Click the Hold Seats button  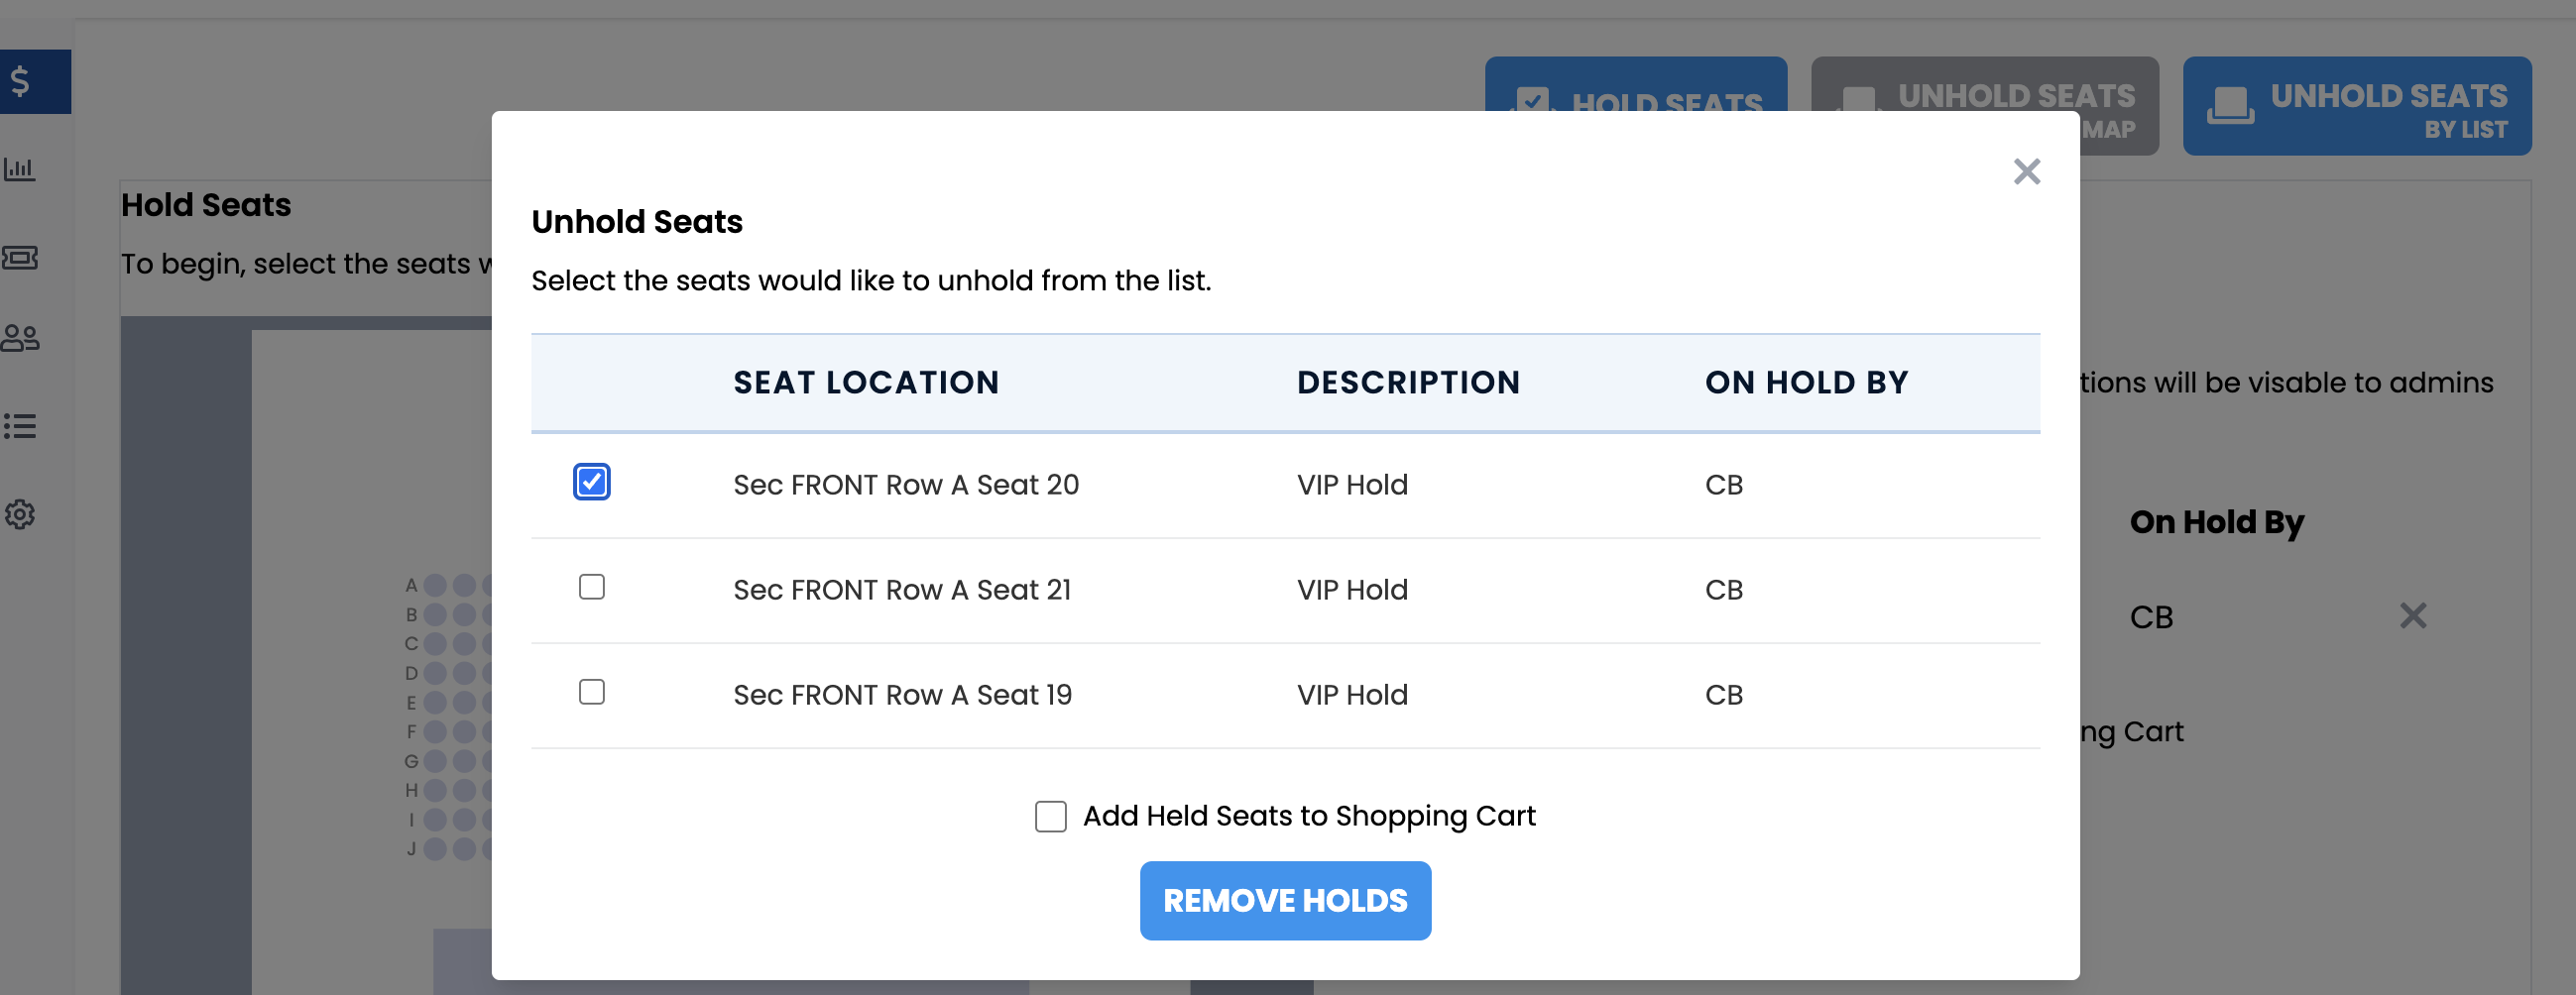[1636, 85]
